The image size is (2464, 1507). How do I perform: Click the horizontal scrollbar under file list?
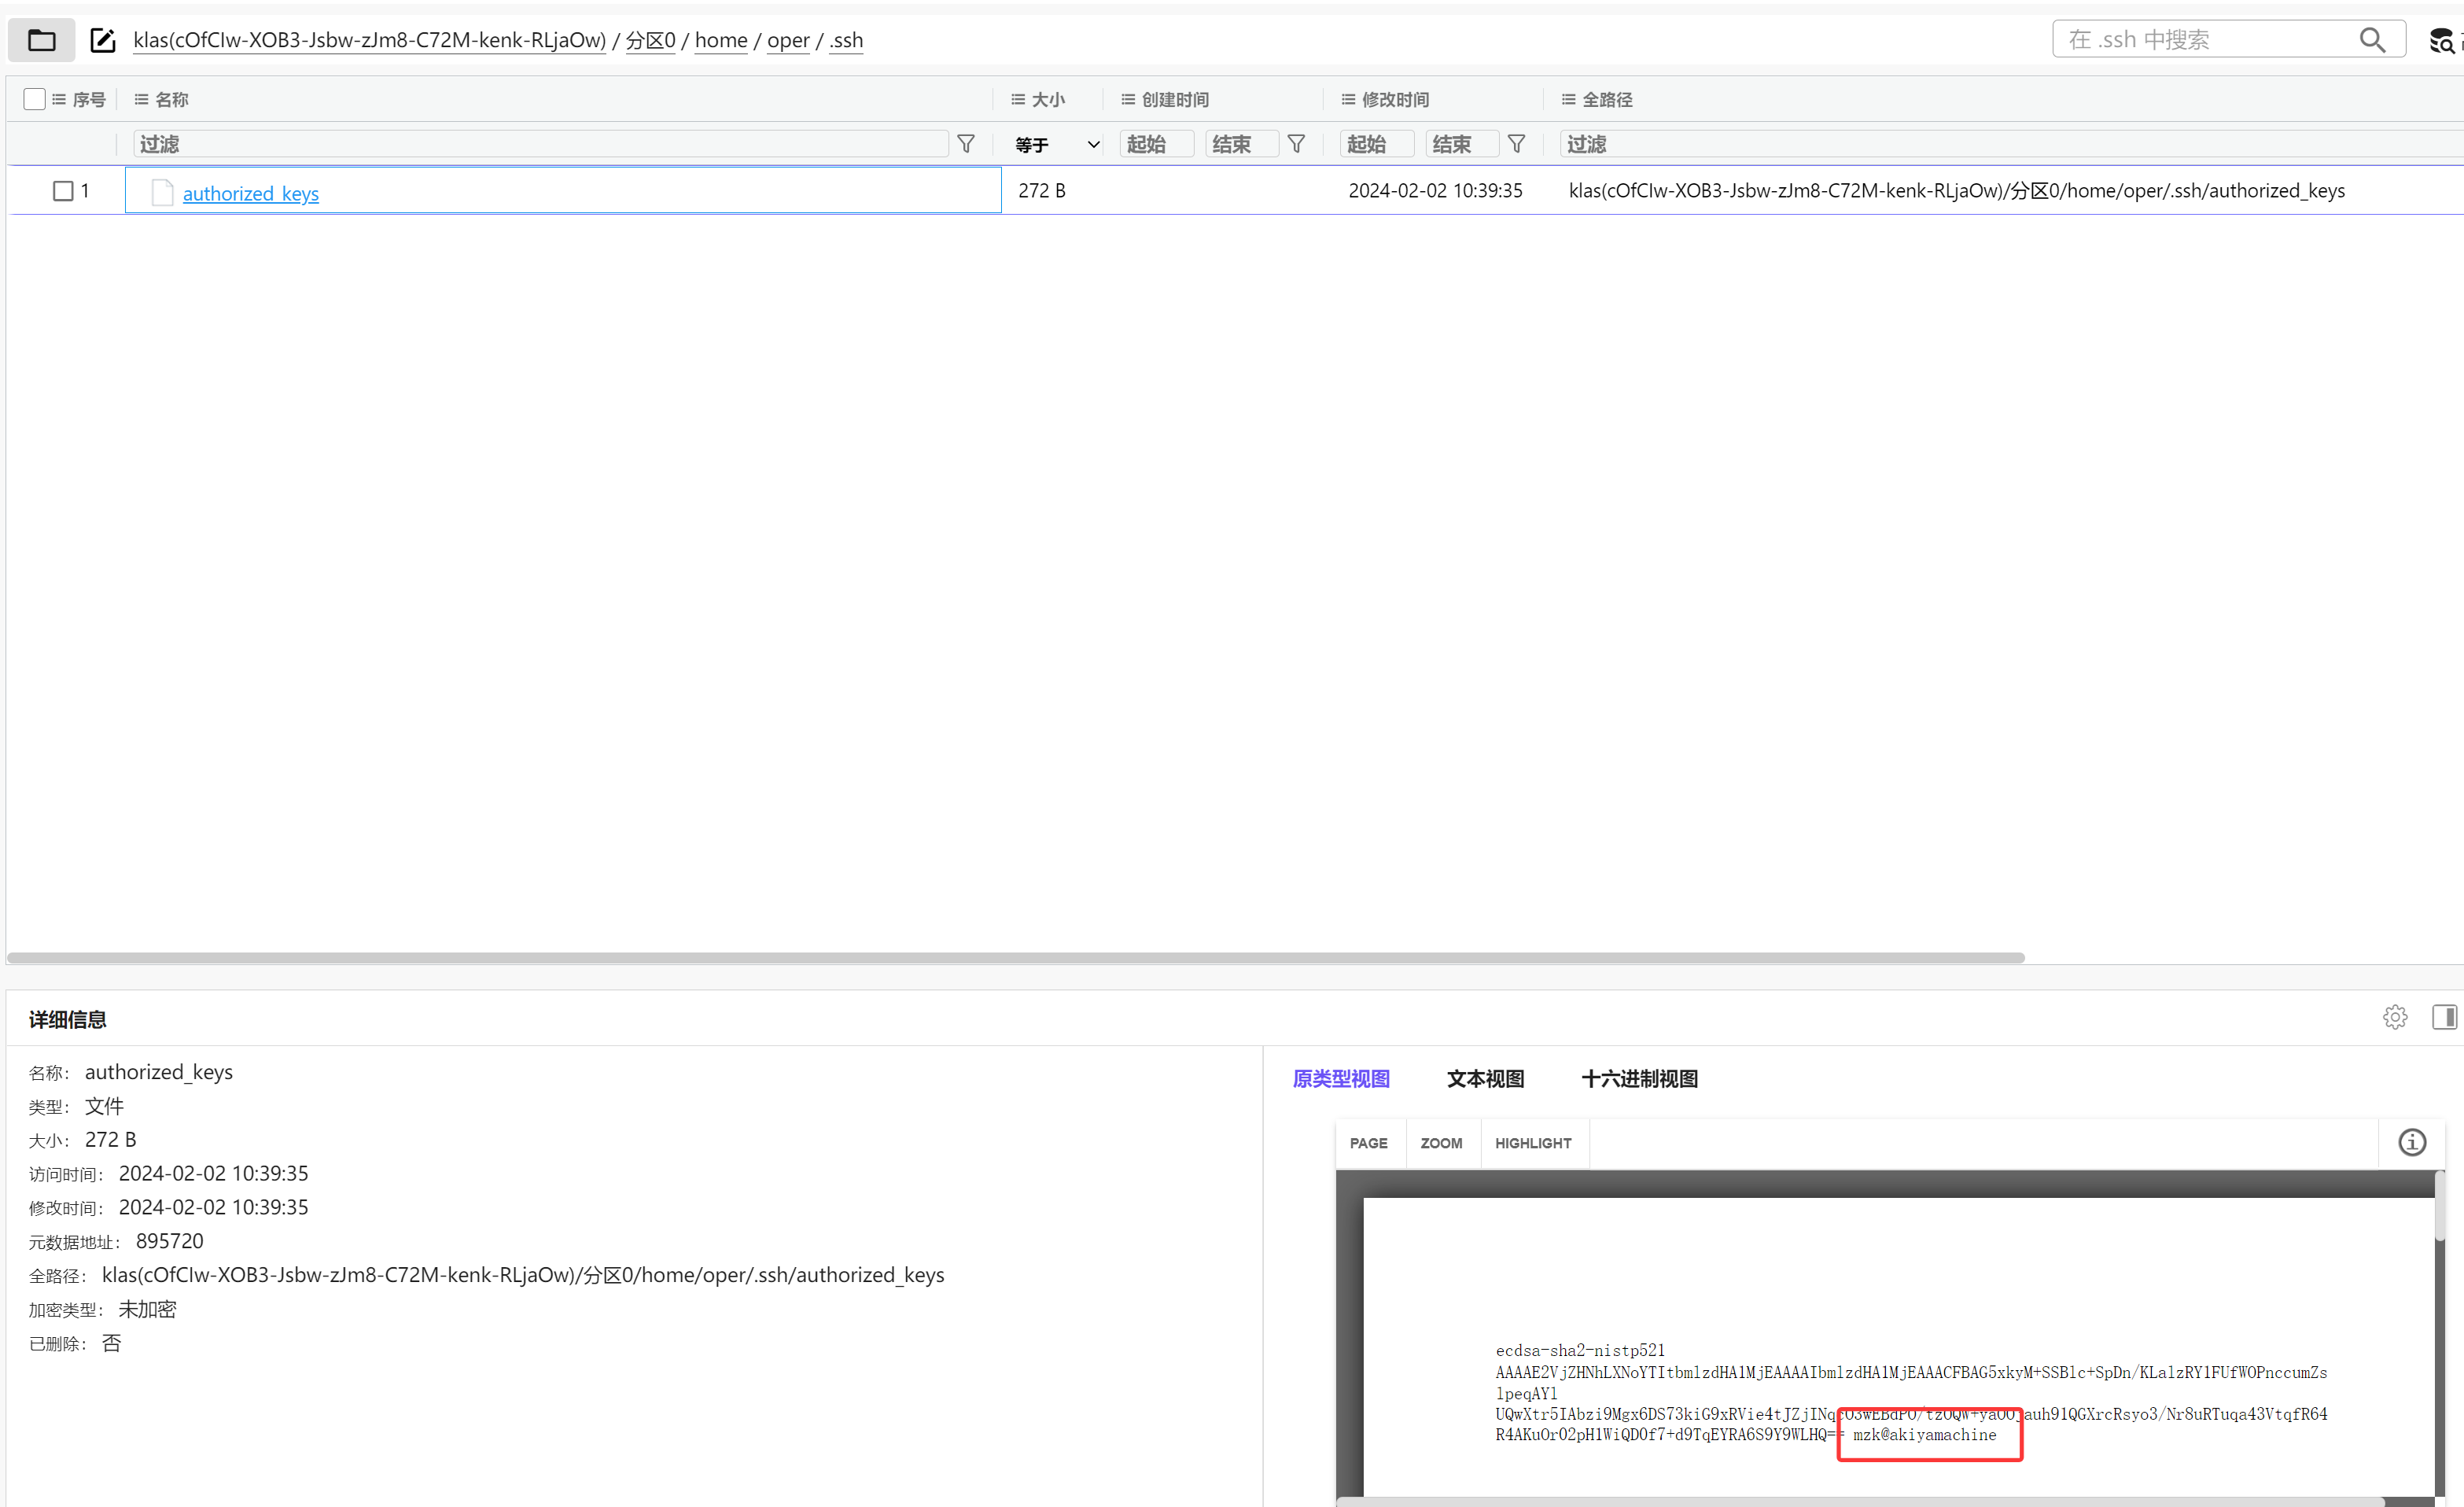[1015, 957]
